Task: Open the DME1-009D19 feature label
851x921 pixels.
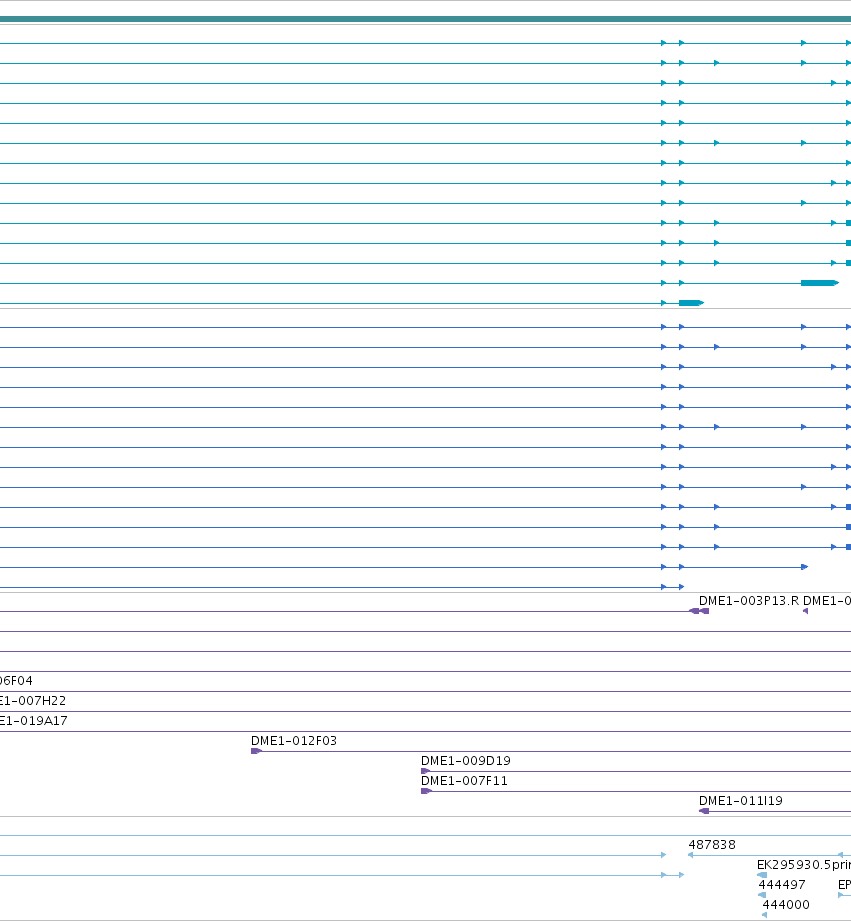Action: pyautogui.click(x=466, y=761)
